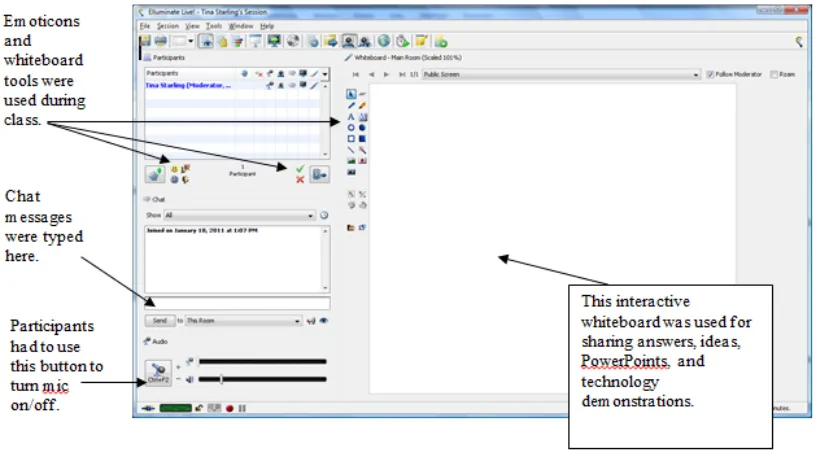
Task: Click the red record button in status bar
Action: click(x=230, y=408)
